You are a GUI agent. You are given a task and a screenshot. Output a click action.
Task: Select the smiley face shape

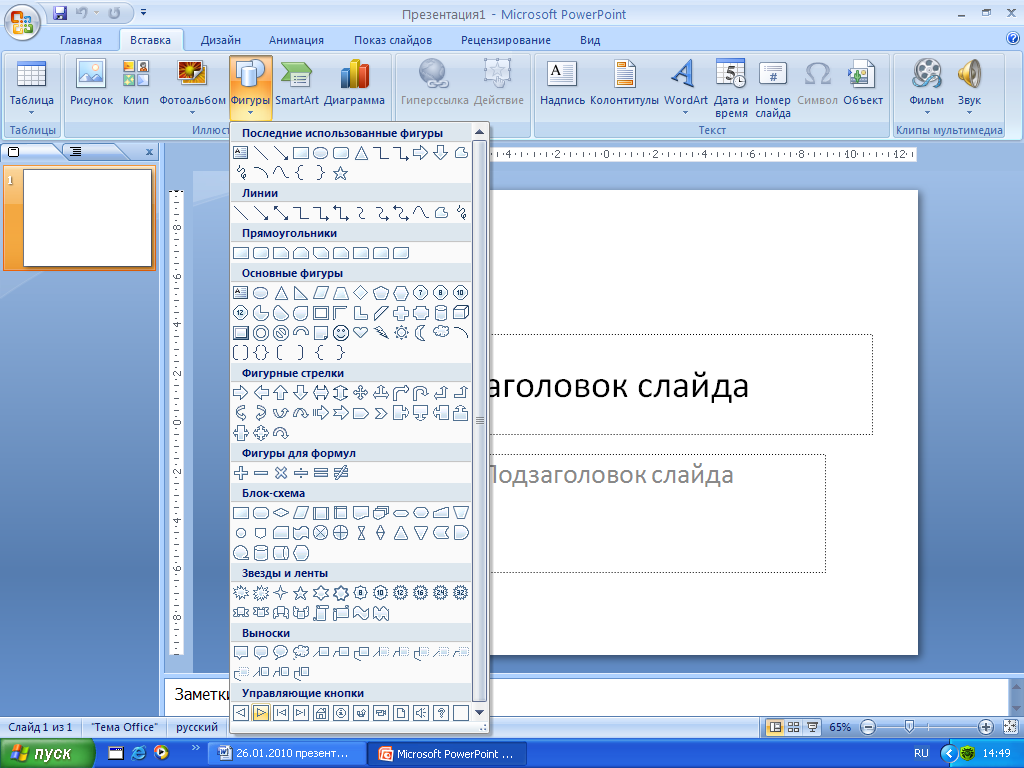click(340, 332)
